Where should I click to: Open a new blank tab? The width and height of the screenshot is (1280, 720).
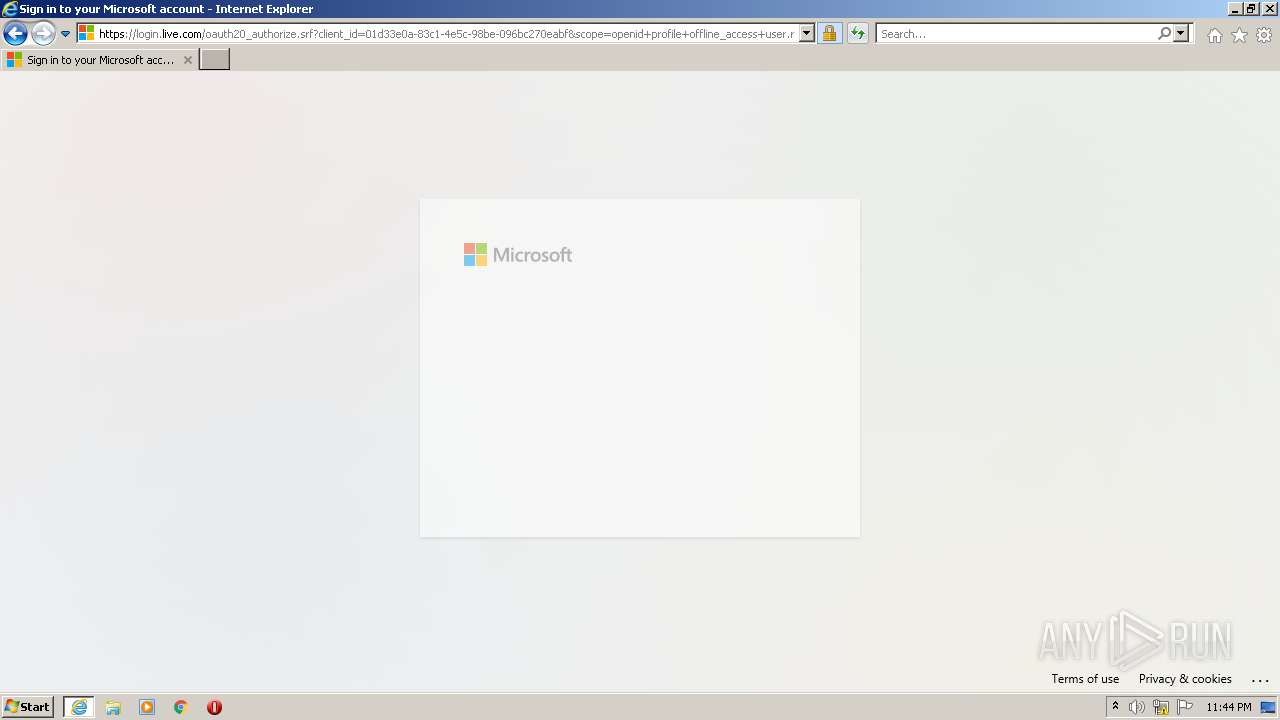click(x=215, y=60)
